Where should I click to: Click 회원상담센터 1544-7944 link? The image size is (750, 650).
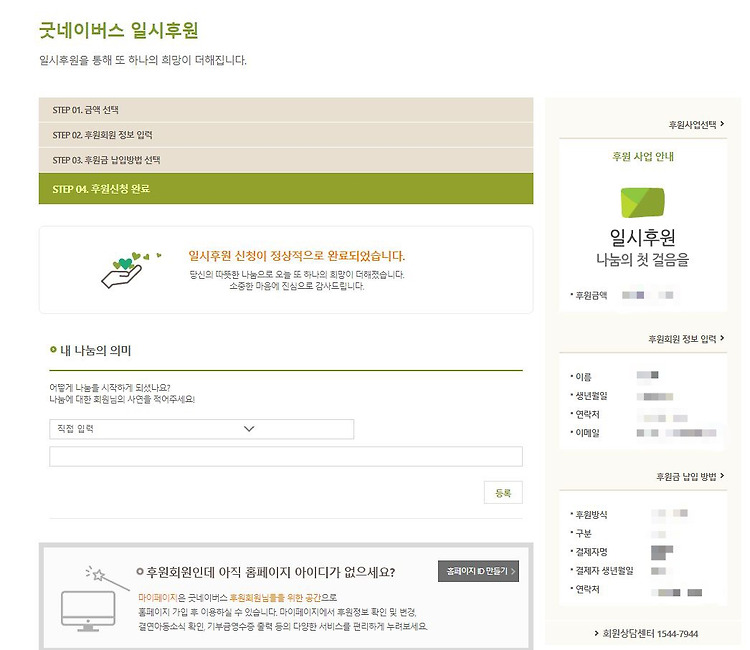[x=646, y=634]
